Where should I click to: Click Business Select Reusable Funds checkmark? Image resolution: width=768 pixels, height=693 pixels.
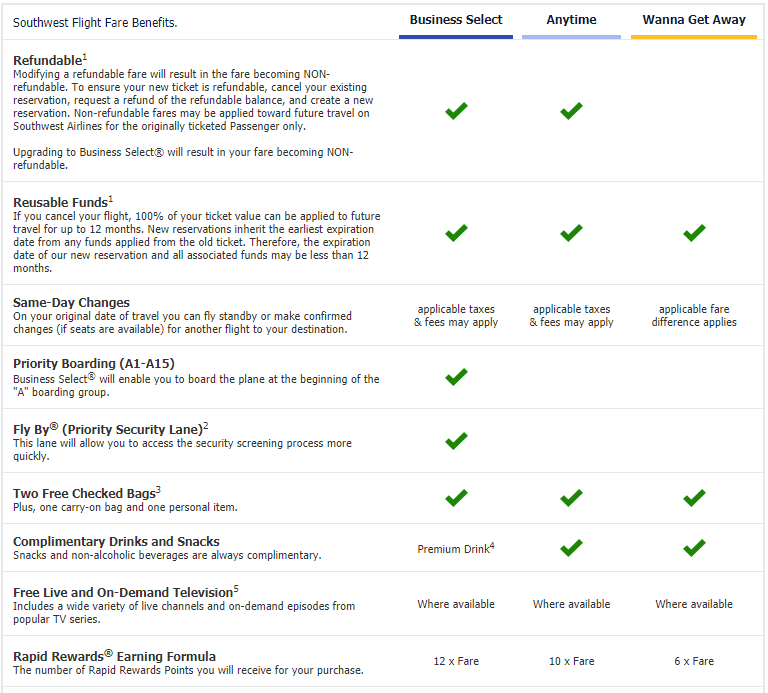point(456,233)
